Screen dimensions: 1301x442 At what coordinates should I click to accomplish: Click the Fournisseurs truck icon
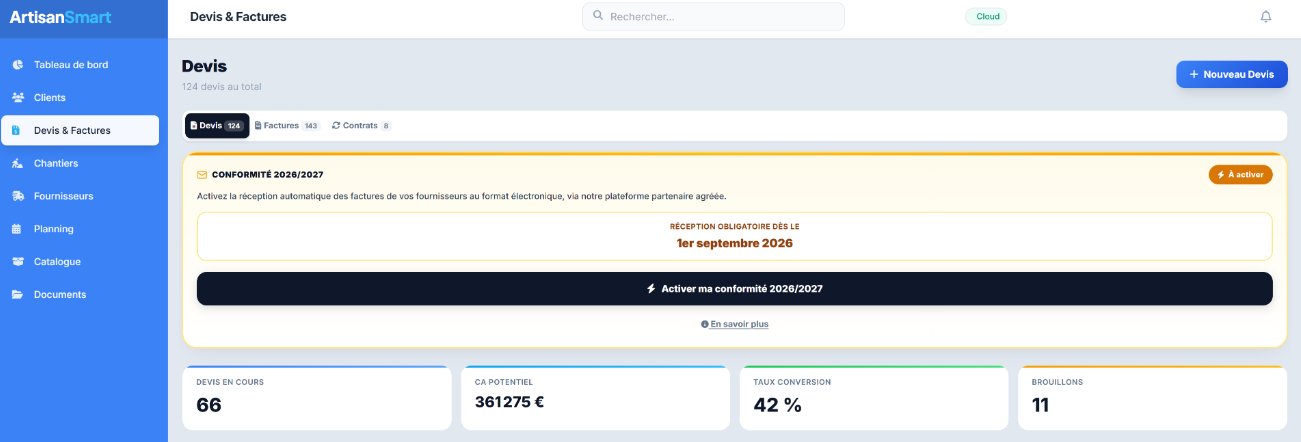point(18,196)
